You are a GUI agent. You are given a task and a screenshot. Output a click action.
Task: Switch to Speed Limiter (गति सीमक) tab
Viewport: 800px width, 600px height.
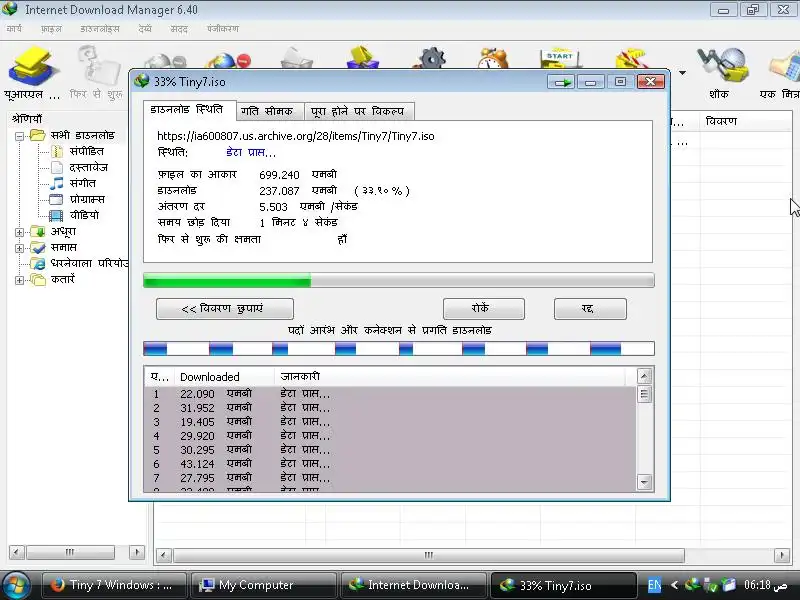[x=270, y=111]
